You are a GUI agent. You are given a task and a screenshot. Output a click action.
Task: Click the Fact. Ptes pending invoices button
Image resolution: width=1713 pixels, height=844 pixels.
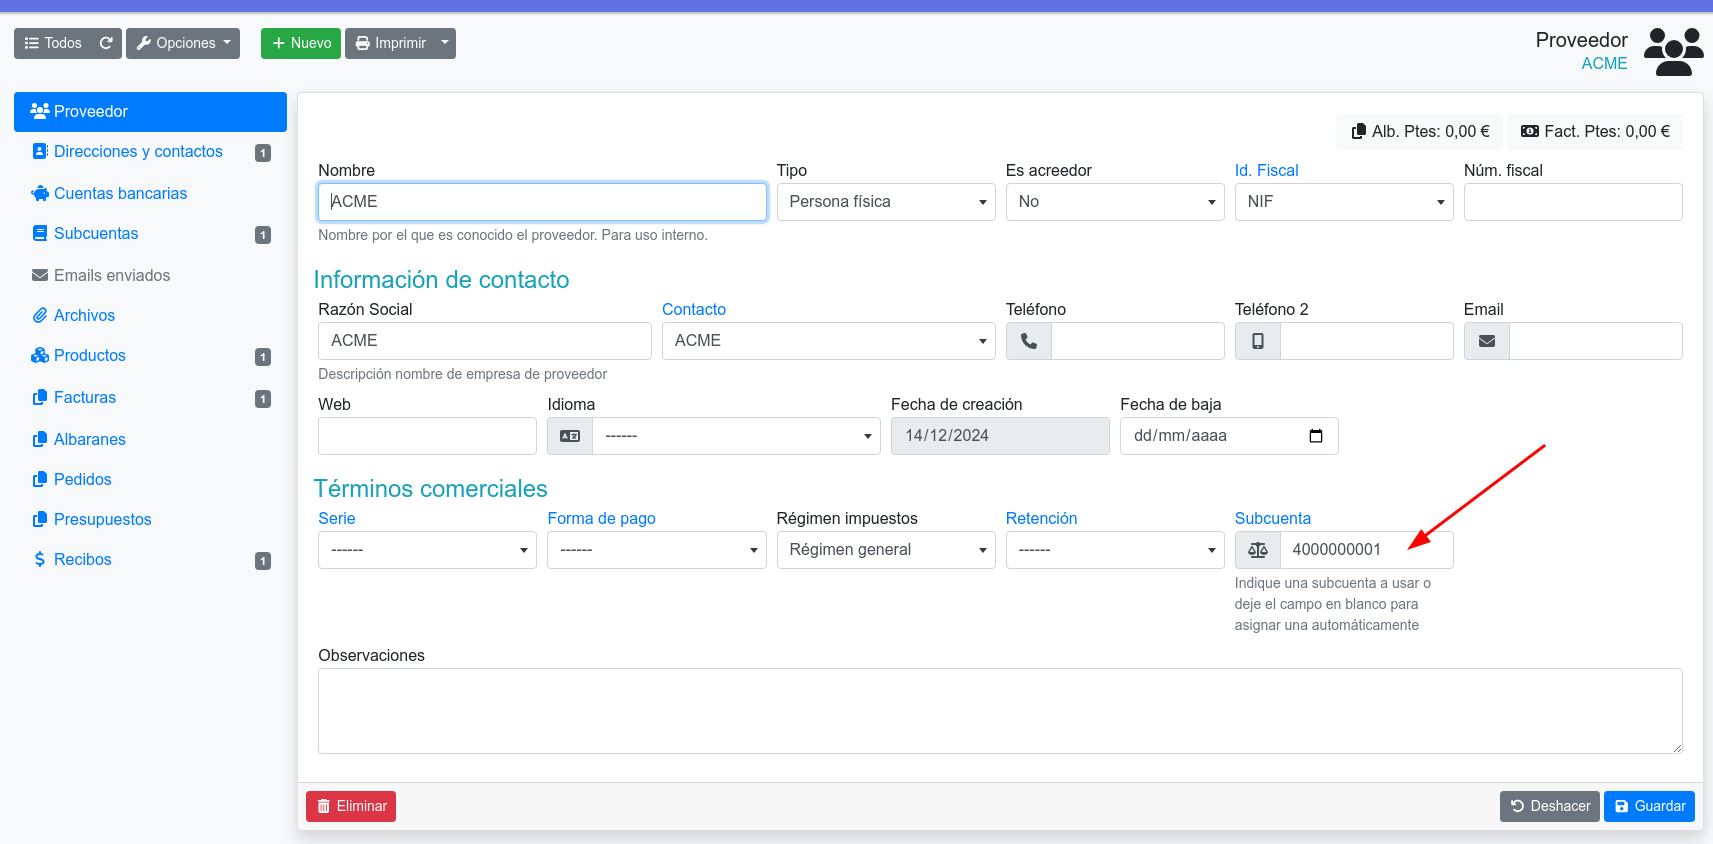[x=1595, y=132]
